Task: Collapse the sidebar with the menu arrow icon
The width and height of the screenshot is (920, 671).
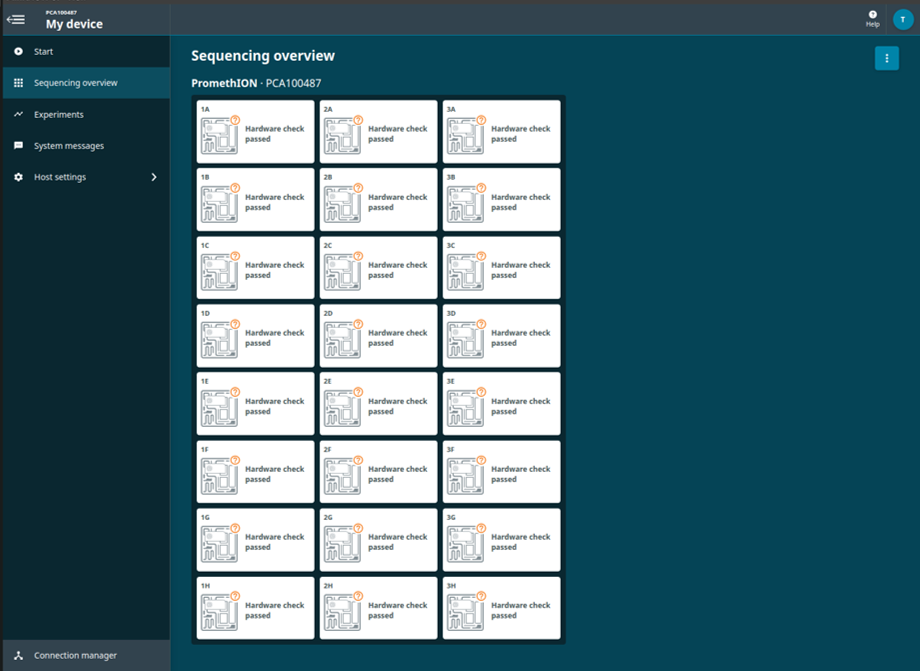Action: click(x=16, y=20)
